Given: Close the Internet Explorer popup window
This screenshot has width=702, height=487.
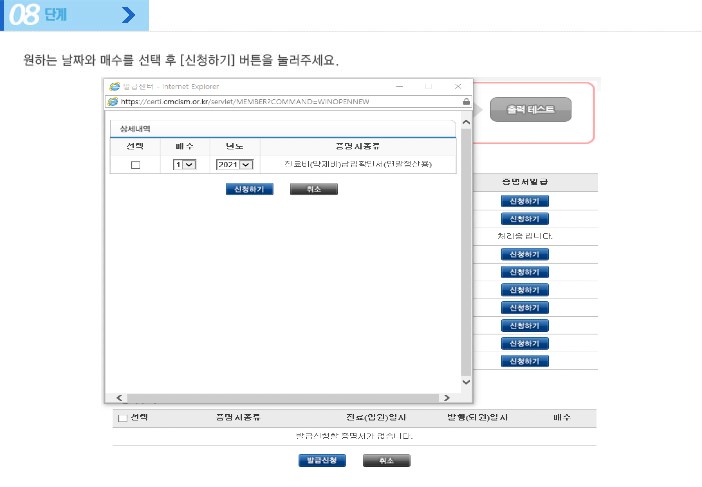Looking at the screenshot, I should [x=458, y=87].
